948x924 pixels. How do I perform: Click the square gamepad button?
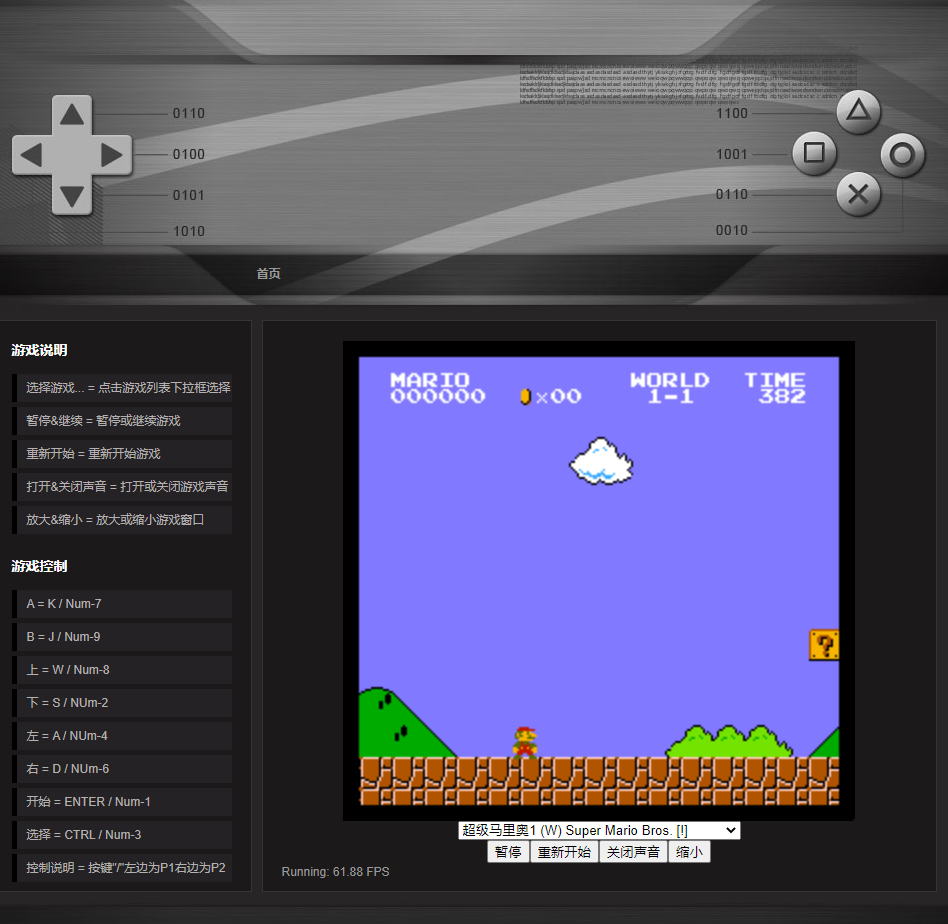click(814, 153)
